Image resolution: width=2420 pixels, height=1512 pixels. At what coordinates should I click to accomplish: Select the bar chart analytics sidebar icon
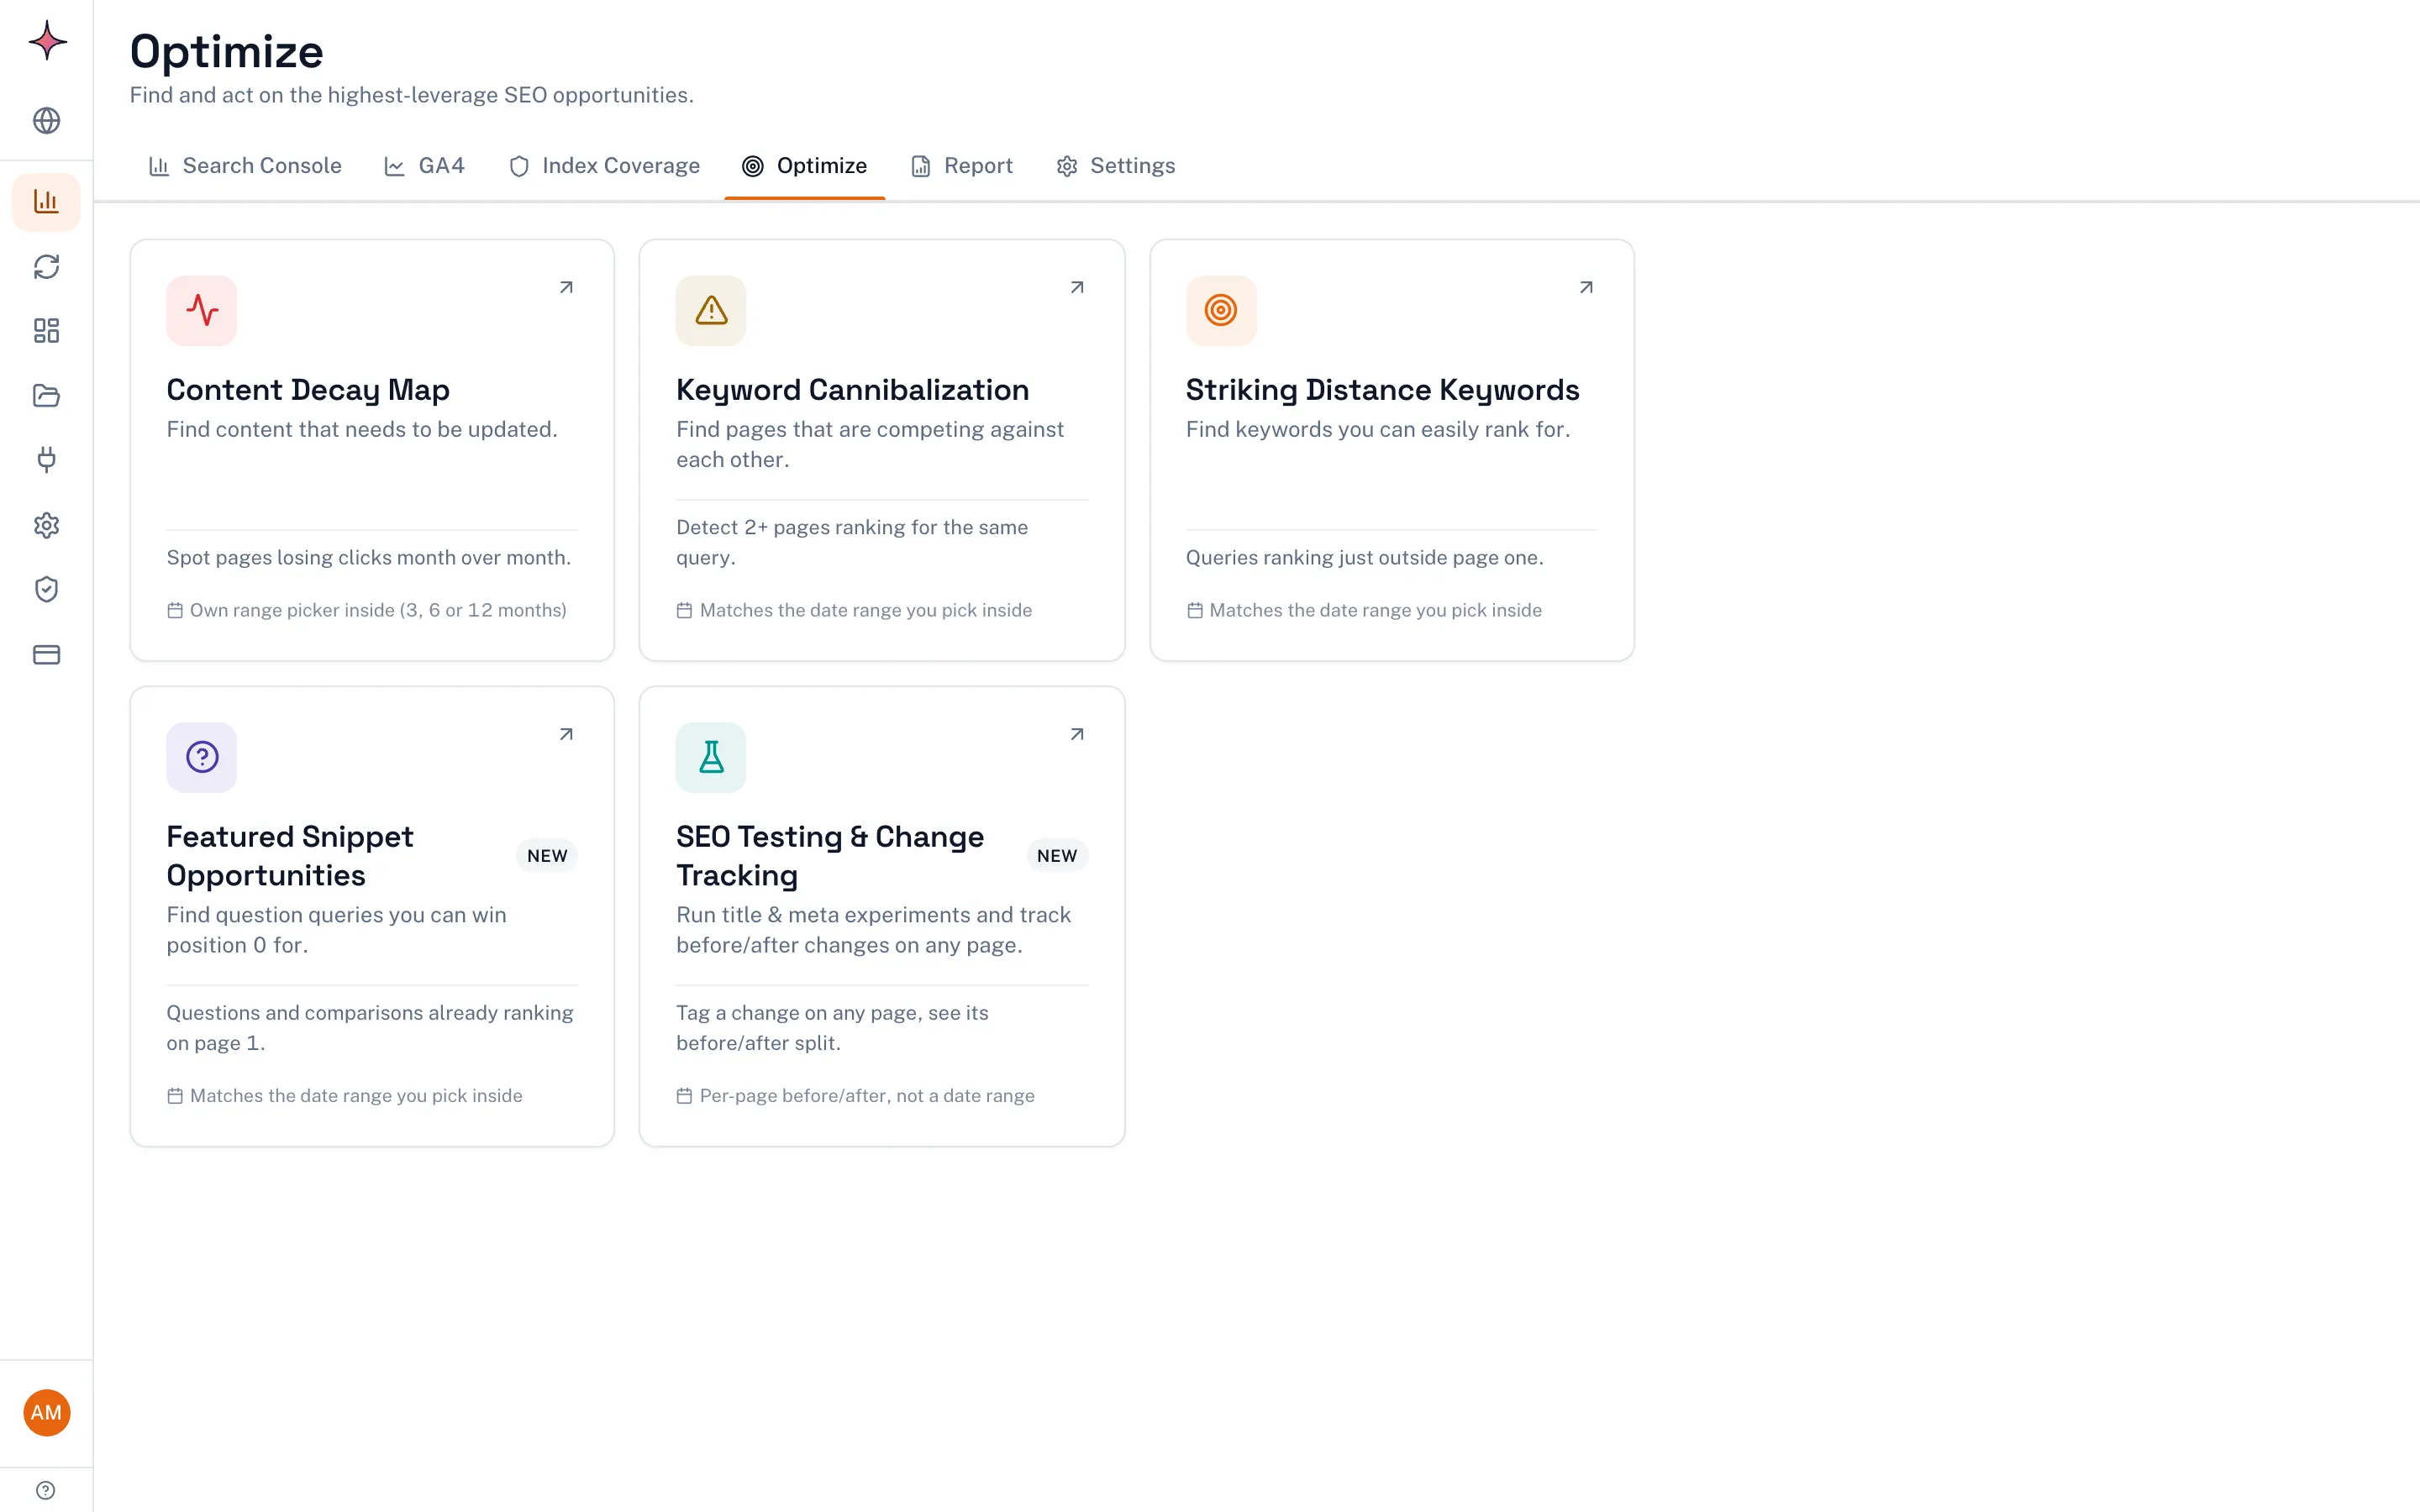tap(47, 202)
